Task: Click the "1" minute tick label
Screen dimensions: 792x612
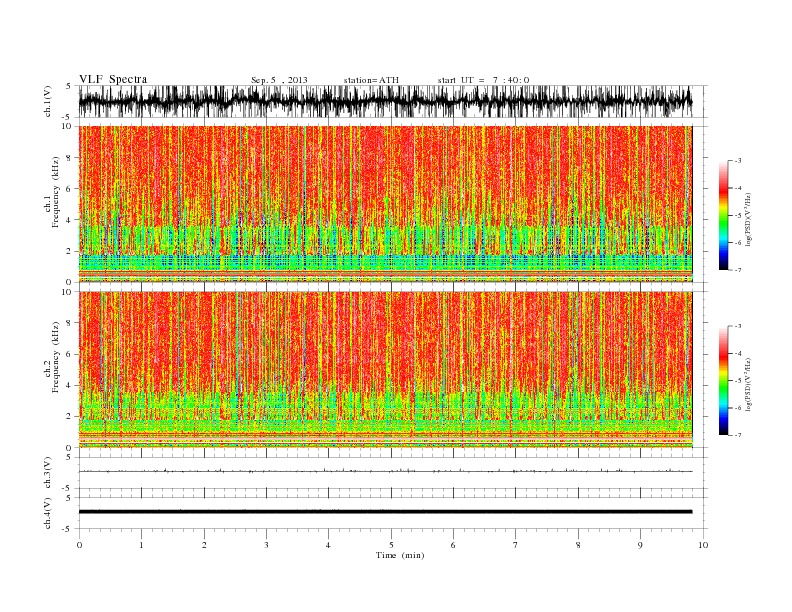Action: tap(141, 545)
